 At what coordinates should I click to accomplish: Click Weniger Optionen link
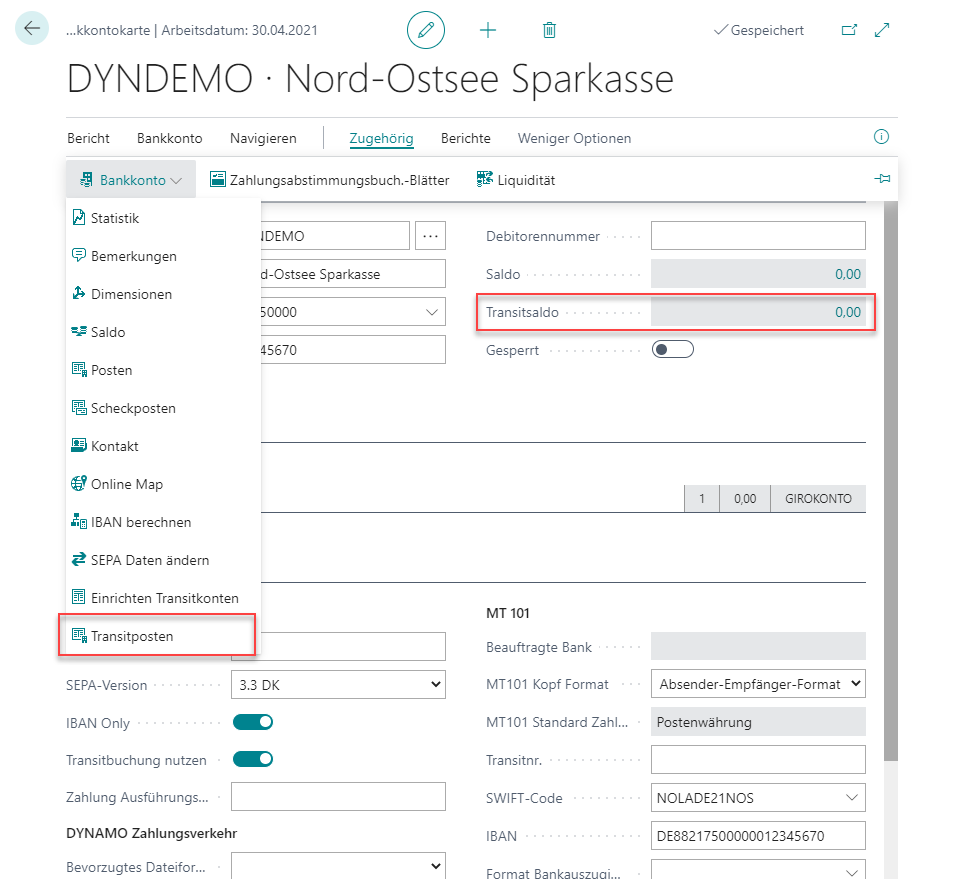click(x=574, y=138)
